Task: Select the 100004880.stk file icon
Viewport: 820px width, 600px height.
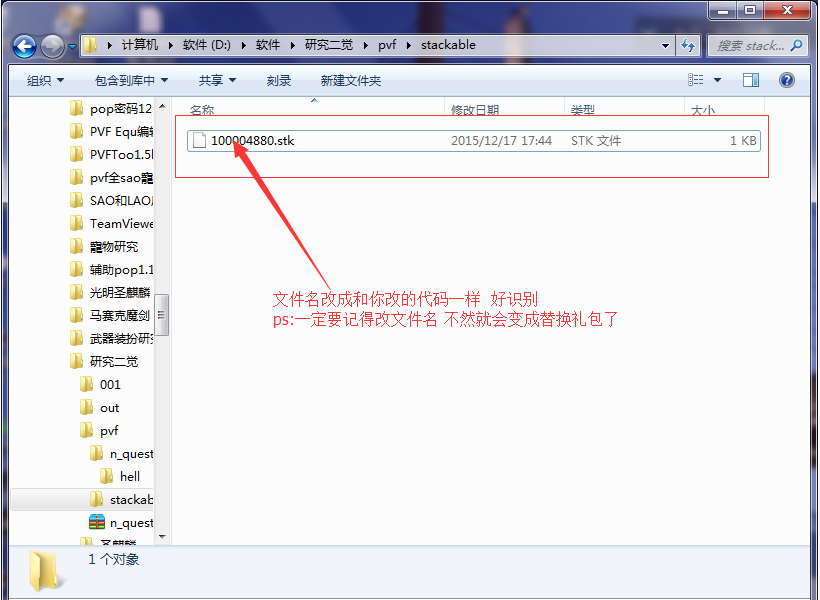Action: pyautogui.click(x=198, y=141)
